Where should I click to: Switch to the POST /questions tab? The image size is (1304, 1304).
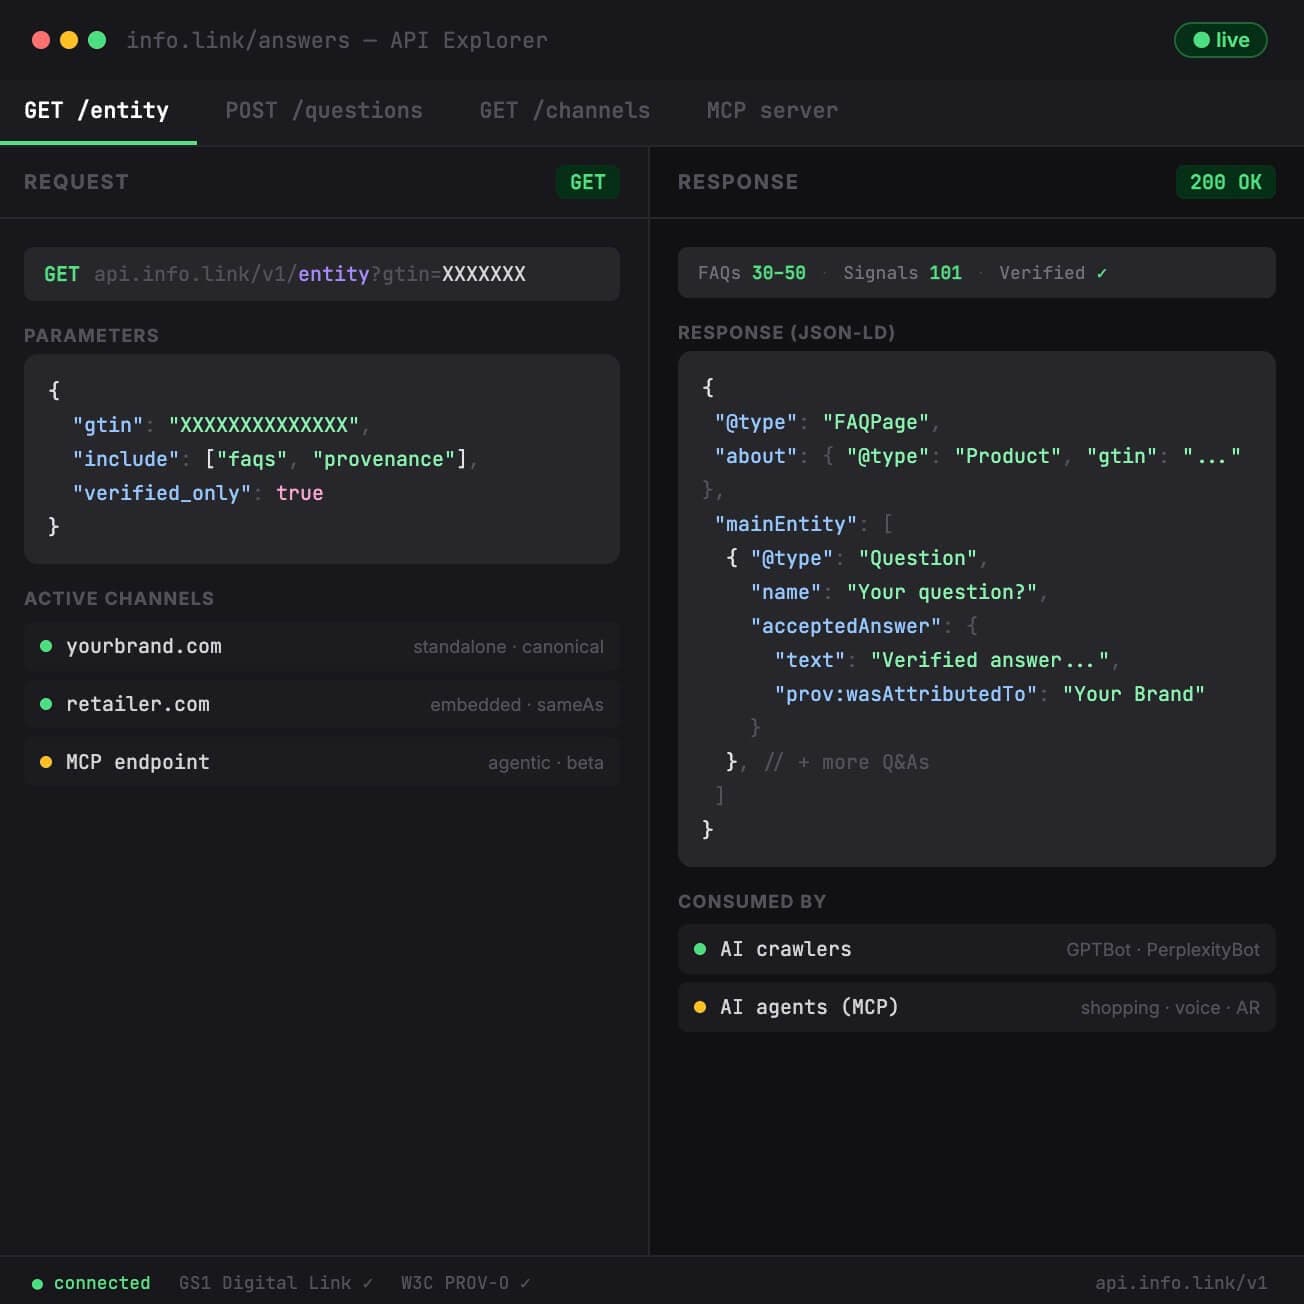[324, 110]
